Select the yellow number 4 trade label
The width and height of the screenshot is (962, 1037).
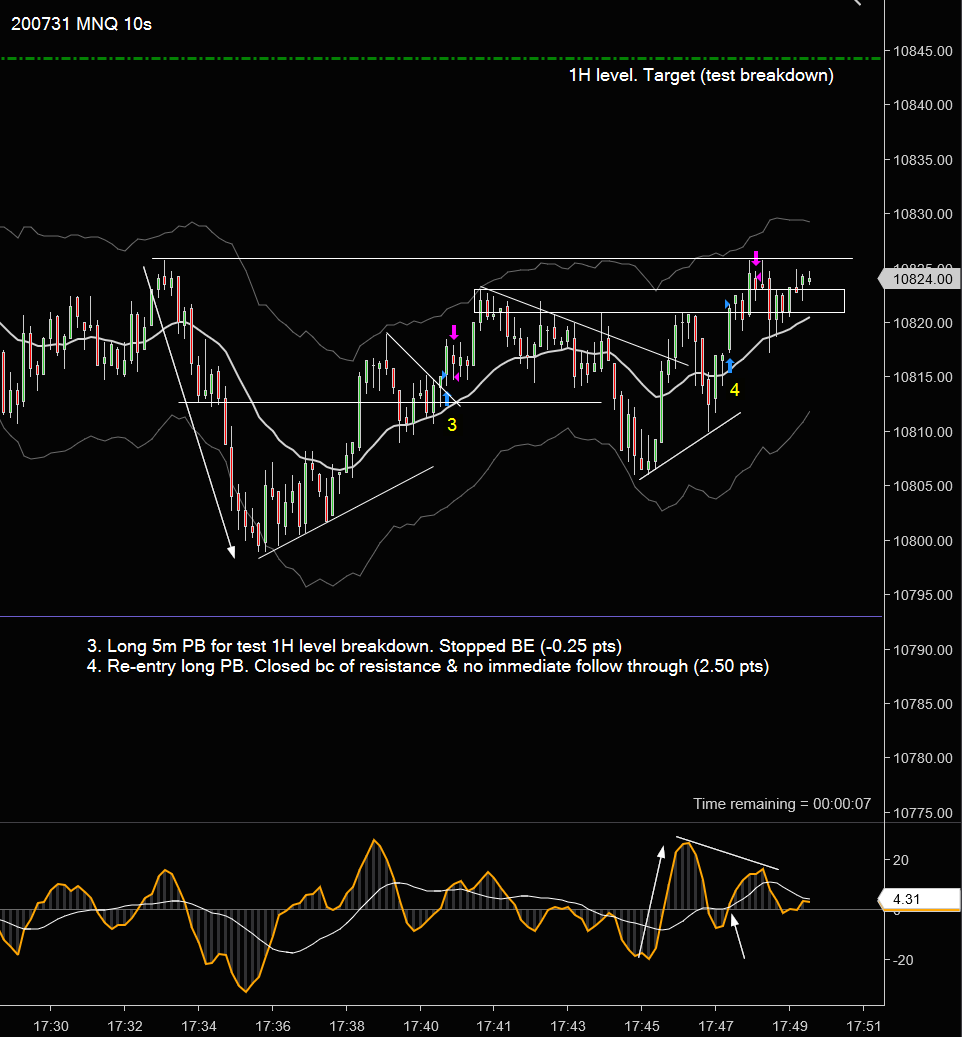pyautogui.click(x=734, y=390)
